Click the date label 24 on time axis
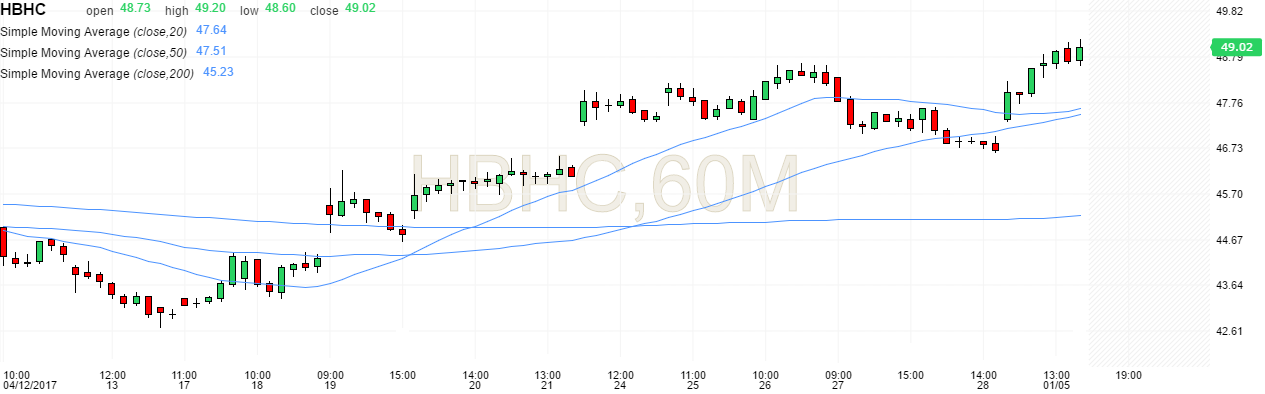 pos(620,385)
